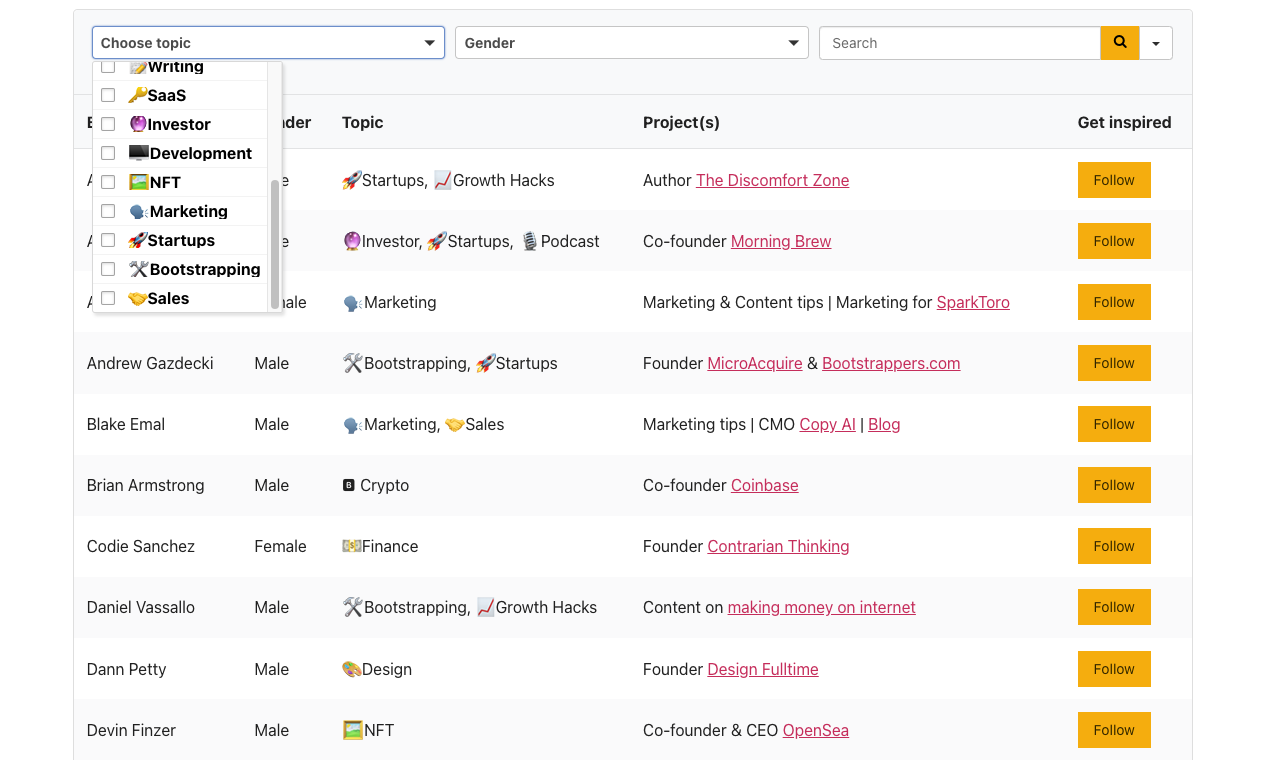Open Blake Emal's Blog link
This screenshot has width=1270, height=760.
884,424
